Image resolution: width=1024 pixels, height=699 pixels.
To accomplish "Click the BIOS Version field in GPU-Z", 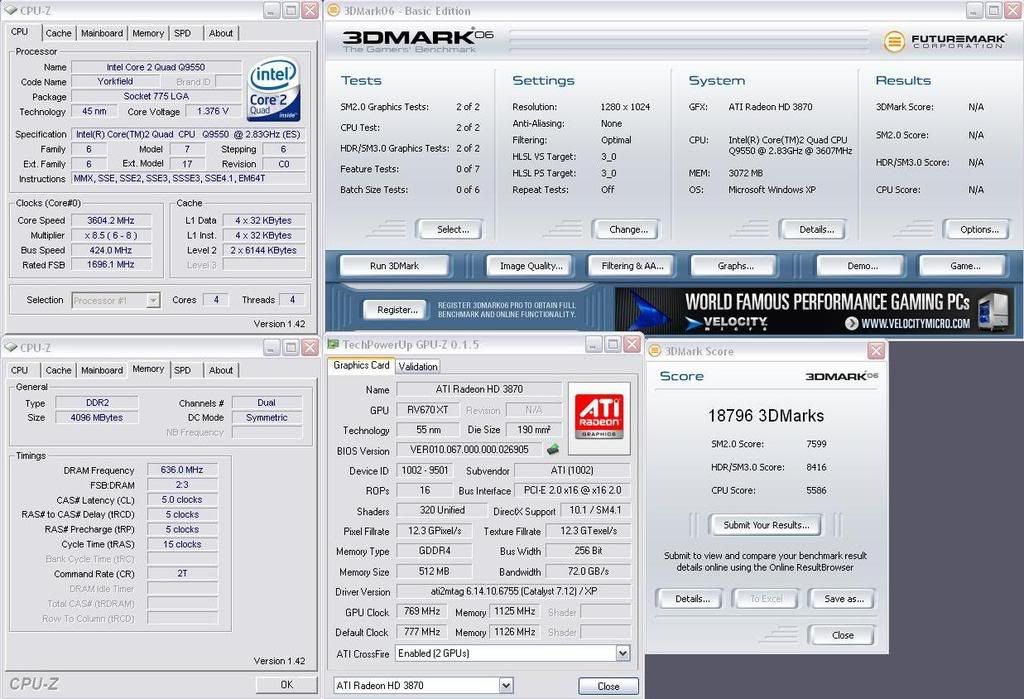I will pyautogui.click(x=469, y=450).
